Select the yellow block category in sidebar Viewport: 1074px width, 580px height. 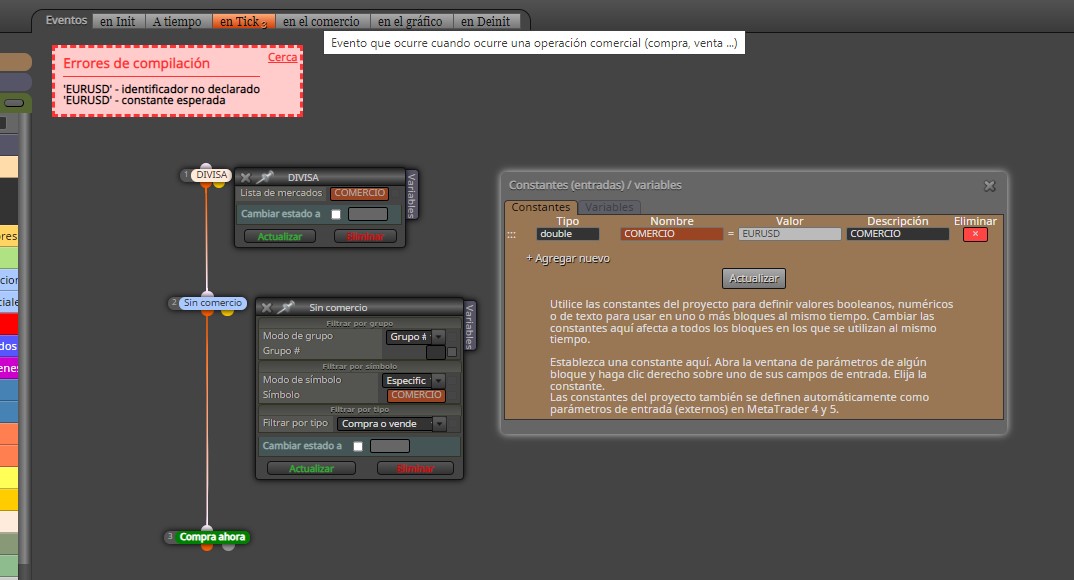click(x=9, y=477)
